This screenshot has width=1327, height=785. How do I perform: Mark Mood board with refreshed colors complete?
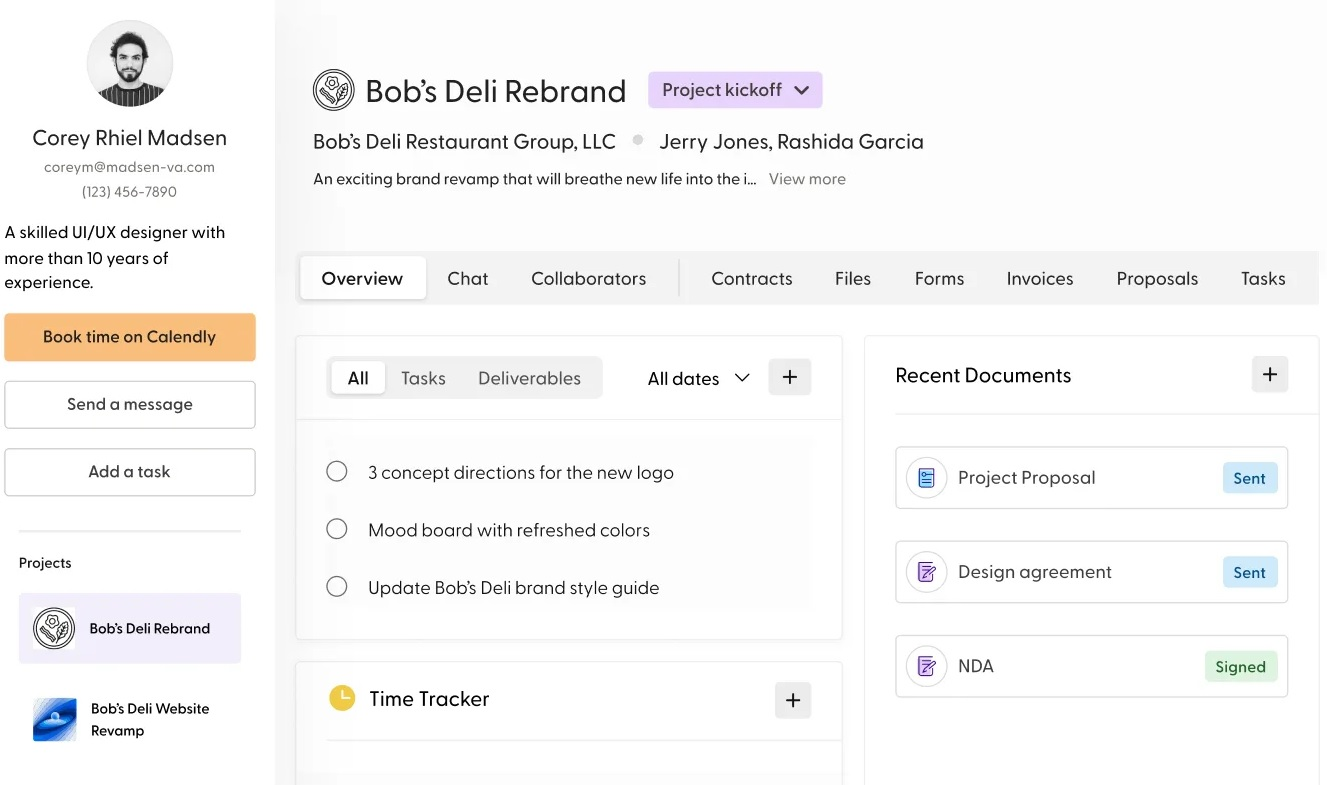coord(337,529)
